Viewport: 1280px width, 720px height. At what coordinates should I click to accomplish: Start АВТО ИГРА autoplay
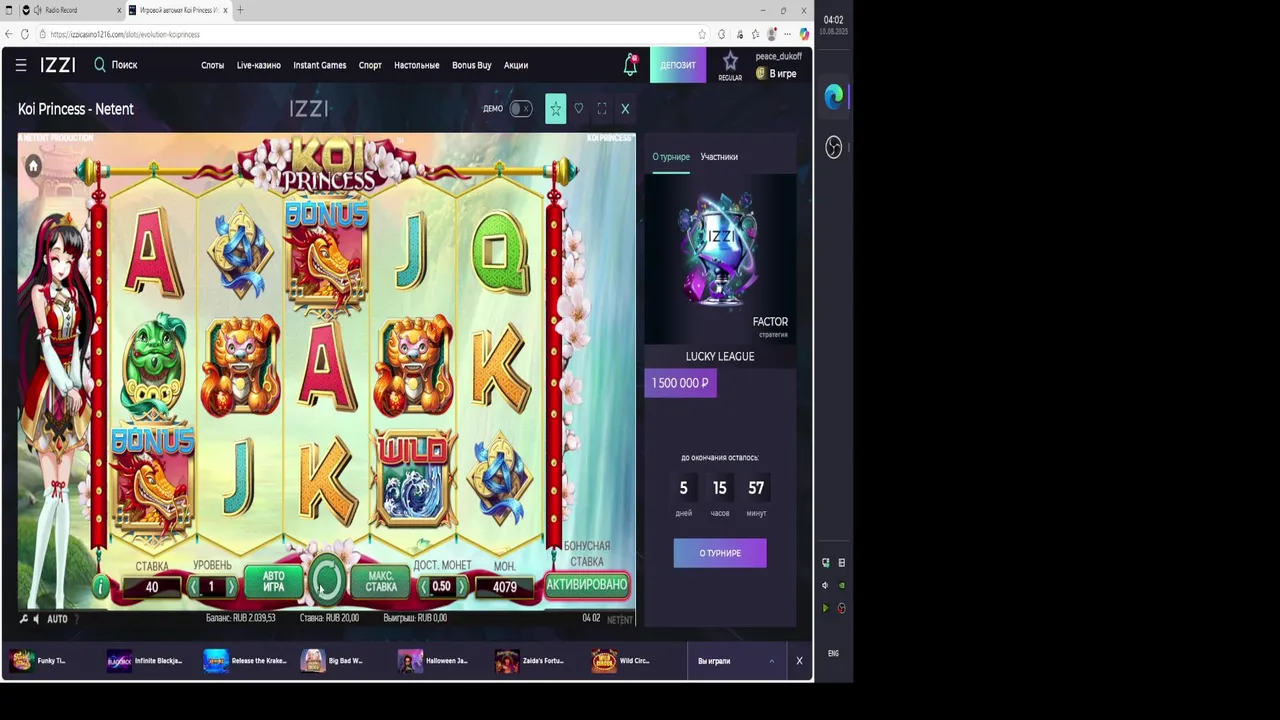click(274, 582)
